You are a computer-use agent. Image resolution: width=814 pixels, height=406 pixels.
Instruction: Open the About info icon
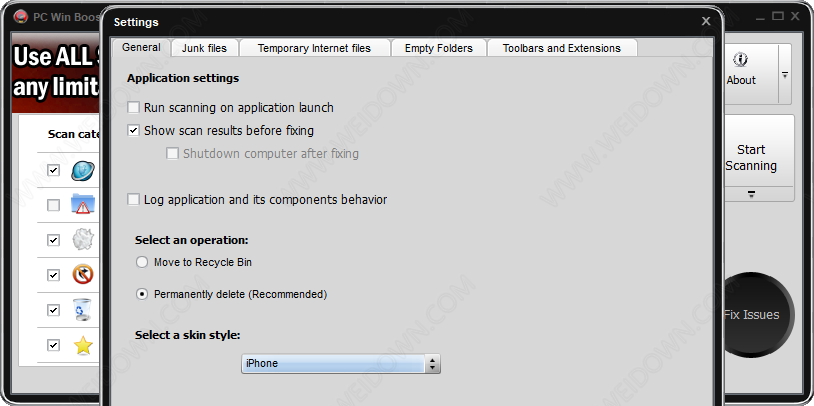click(x=740, y=60)
